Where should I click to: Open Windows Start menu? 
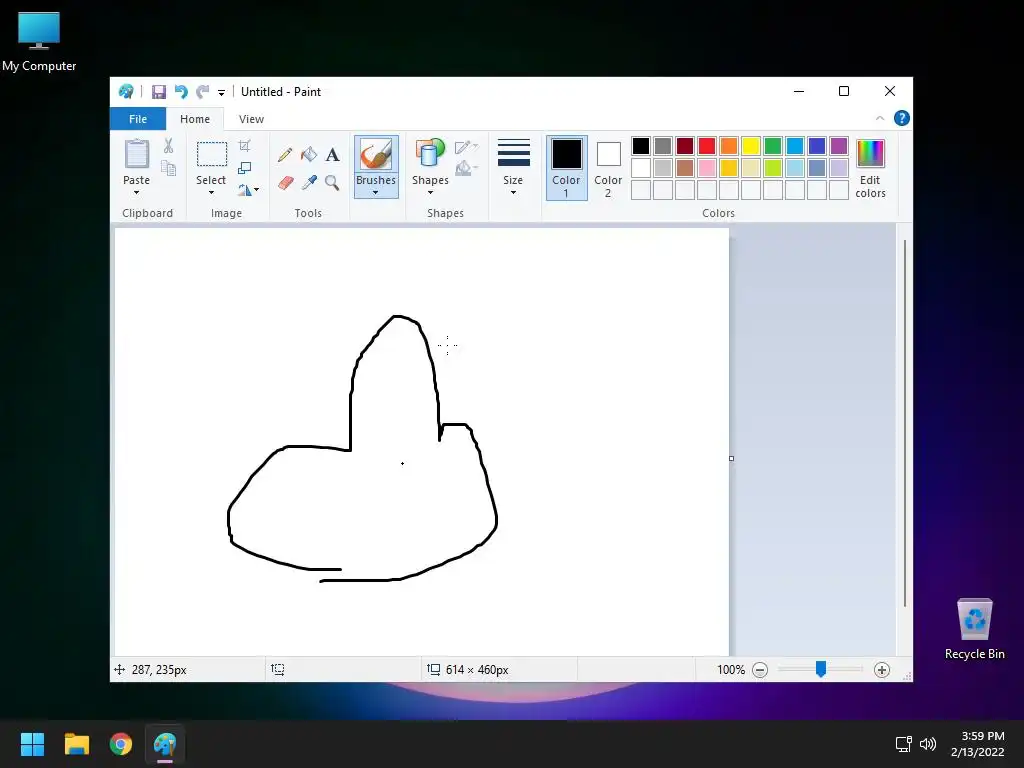(32, 744)
